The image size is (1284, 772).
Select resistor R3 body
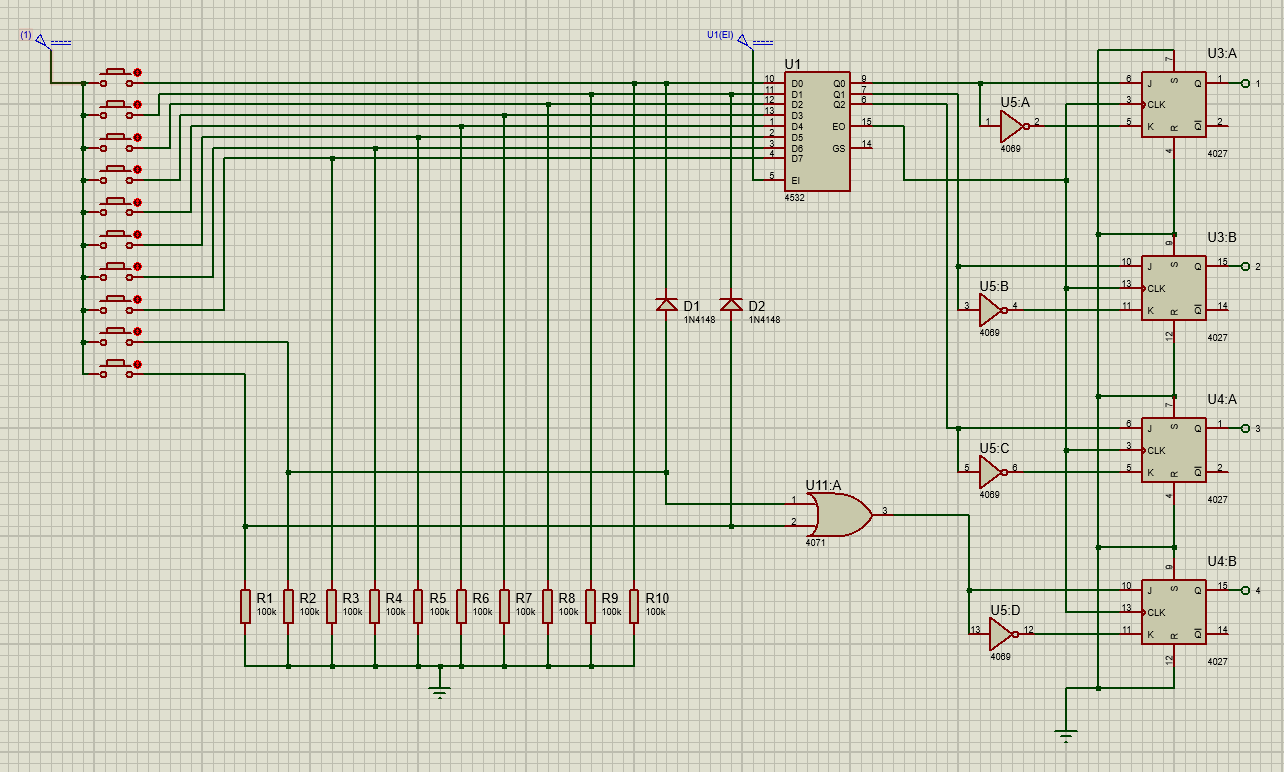(331, 606)
